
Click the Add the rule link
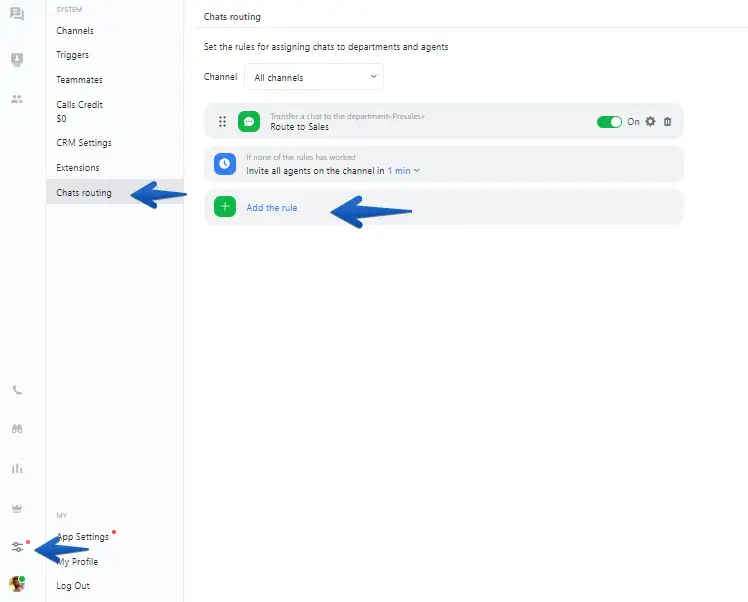point(272,208)
